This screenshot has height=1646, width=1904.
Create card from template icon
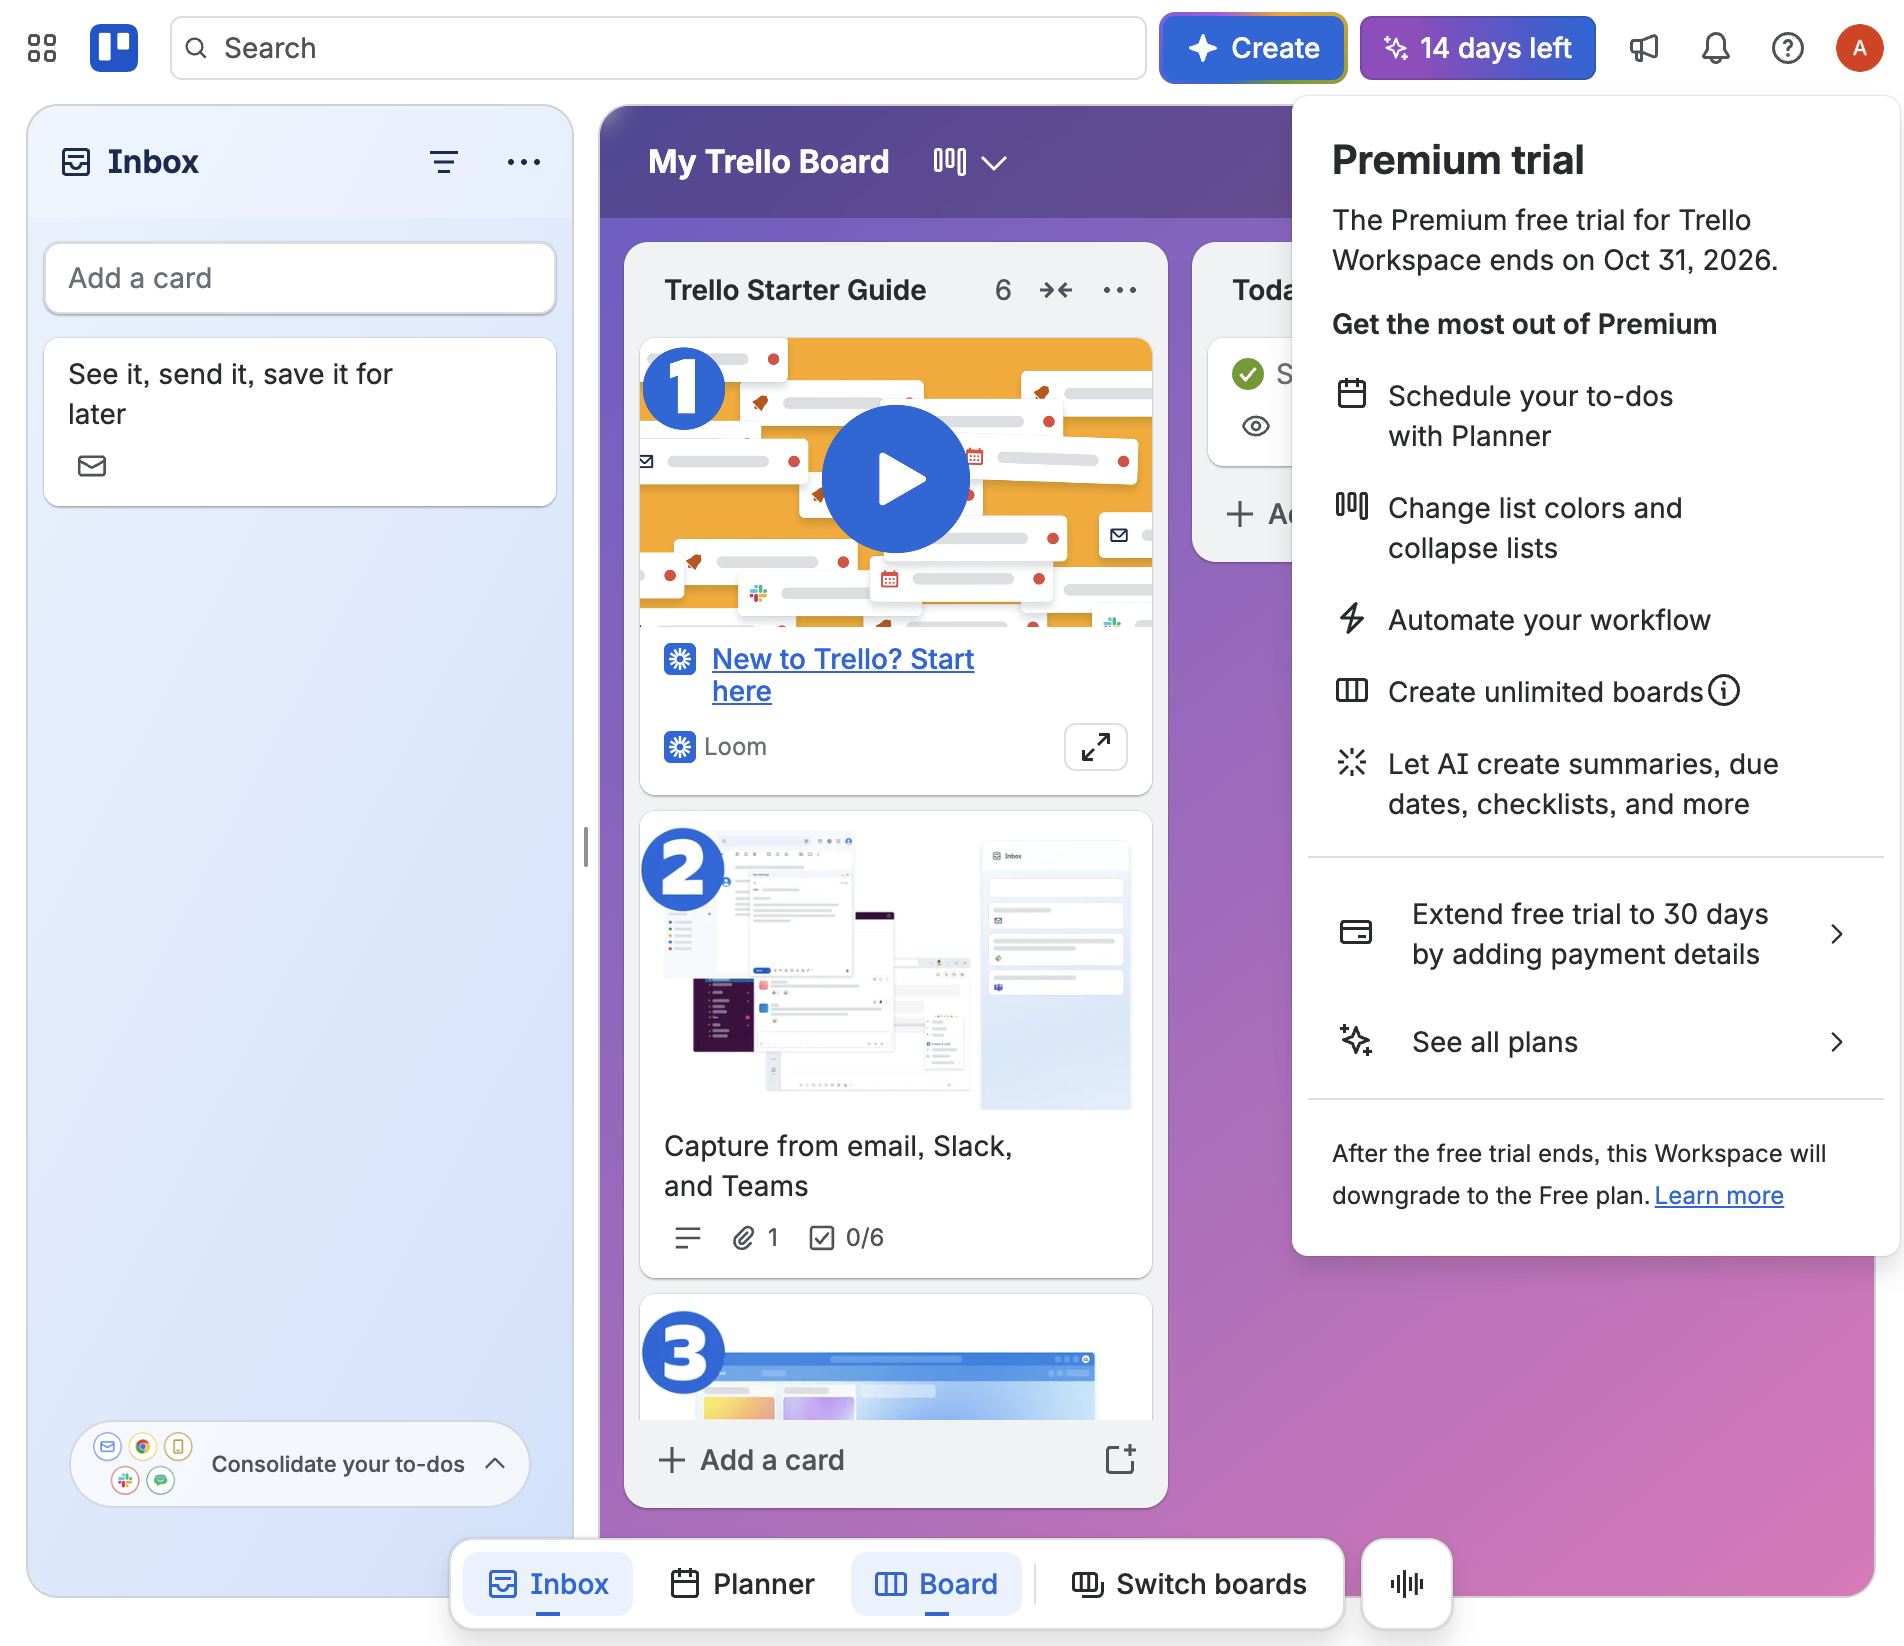(1120, 1460)
